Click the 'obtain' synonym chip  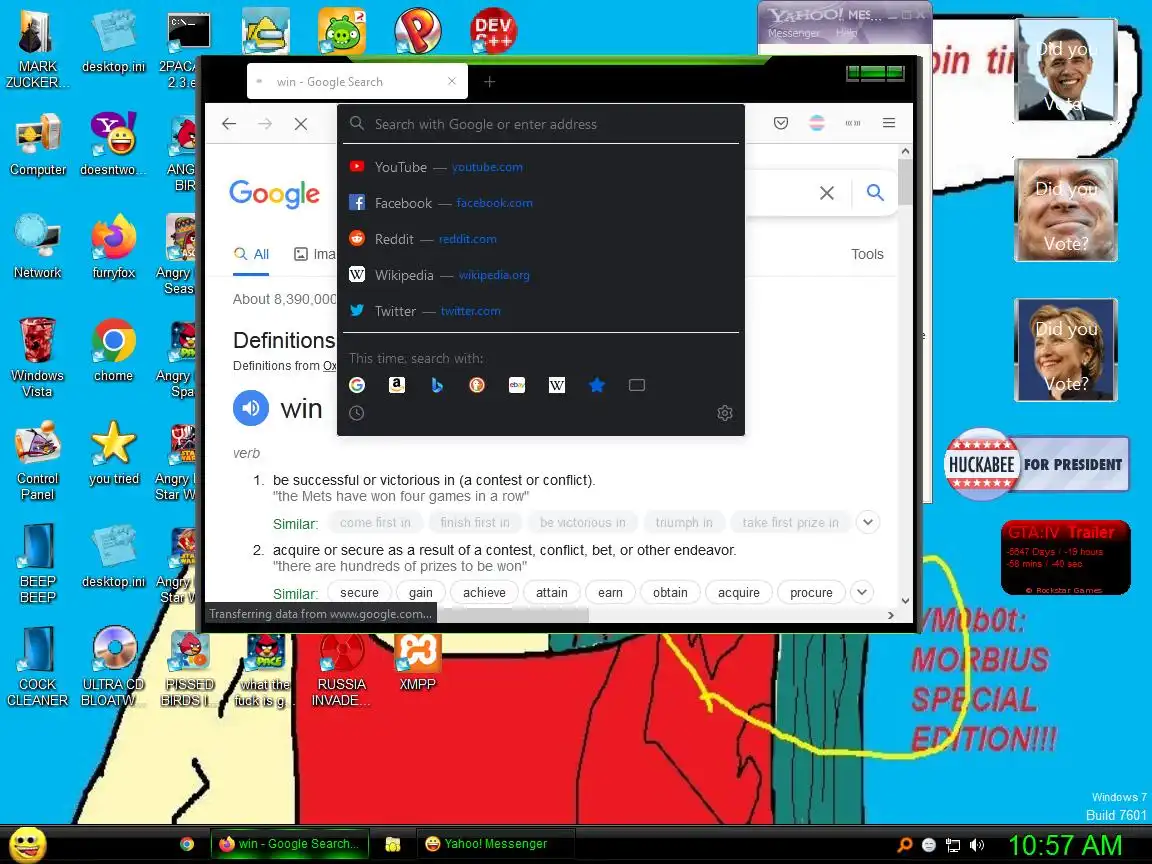(670, 592)
